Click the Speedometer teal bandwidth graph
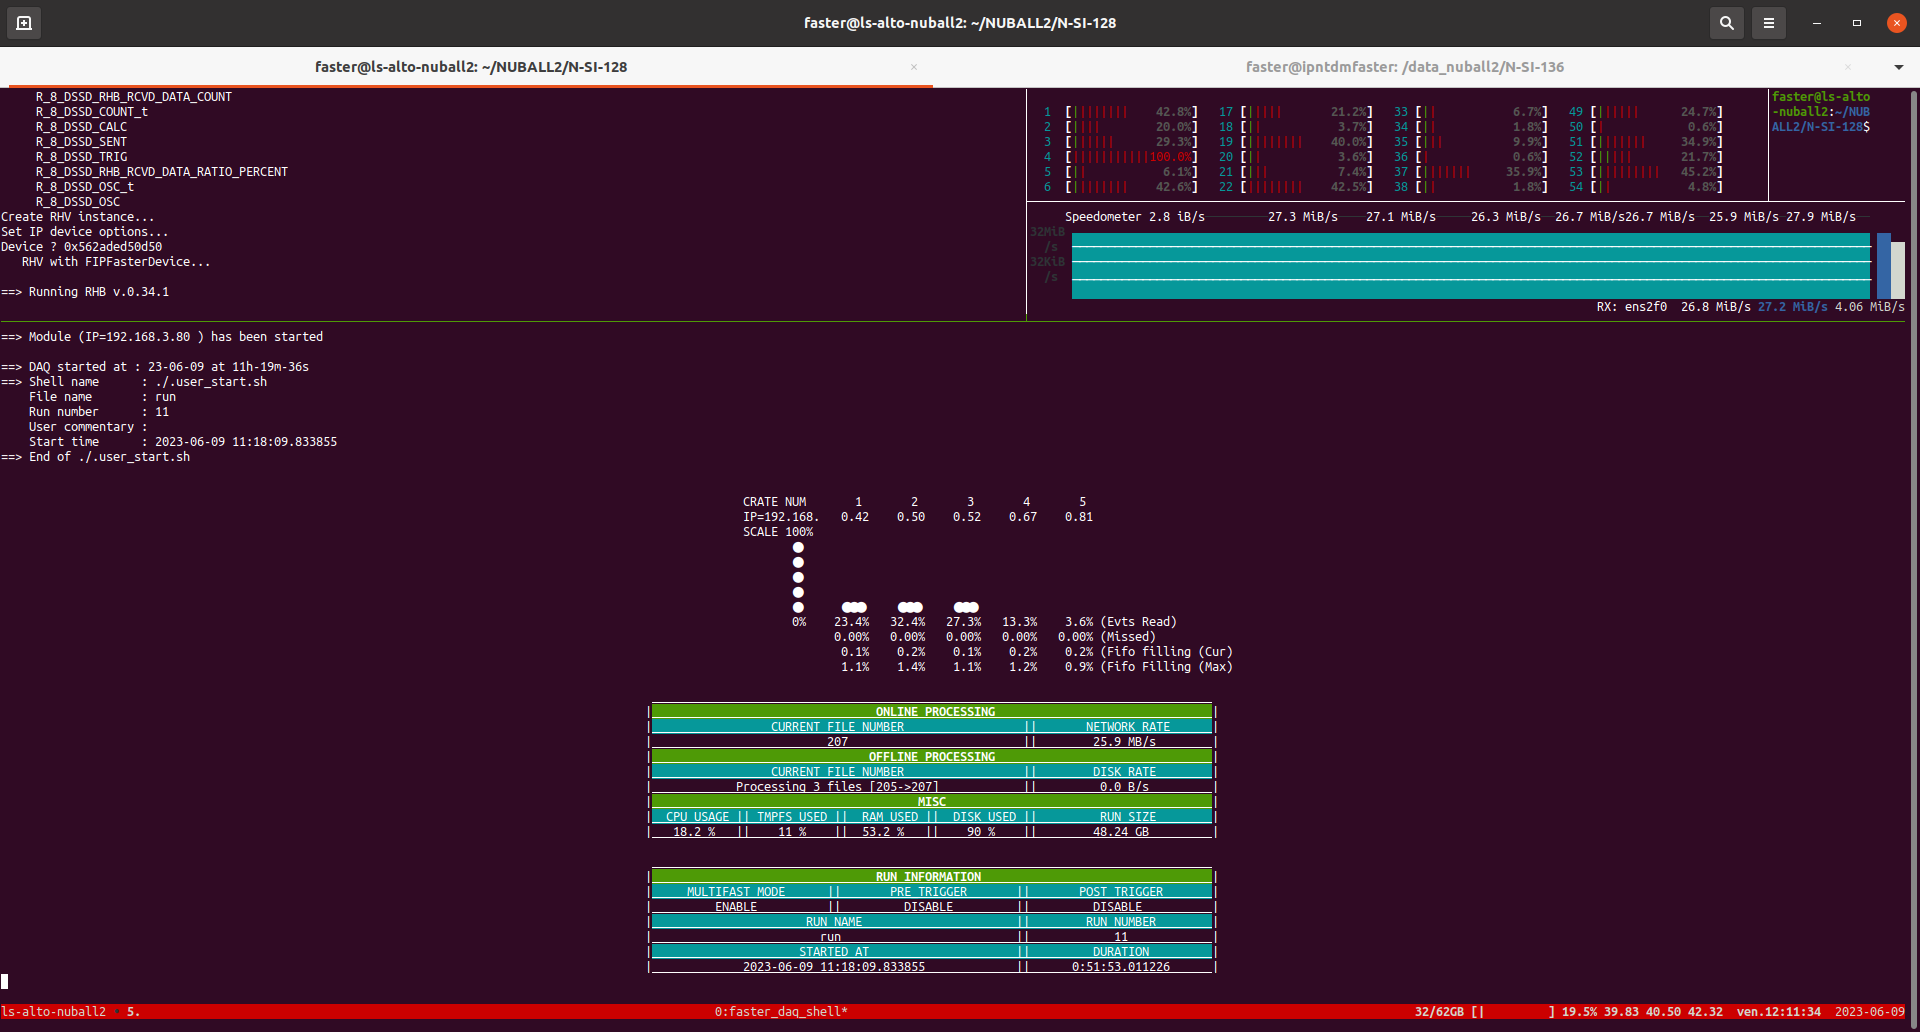The width and height of the screenshot is (1920, 1032). (1470, 266)
